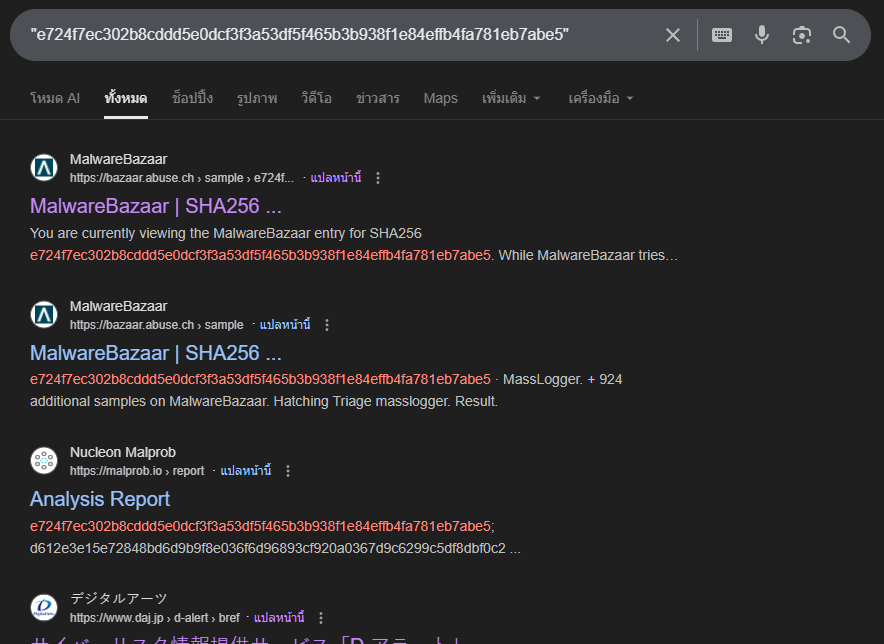This screenshot has width=884, height=644.
Task: Open the Analysis Report result link
Action: point(100,499)
